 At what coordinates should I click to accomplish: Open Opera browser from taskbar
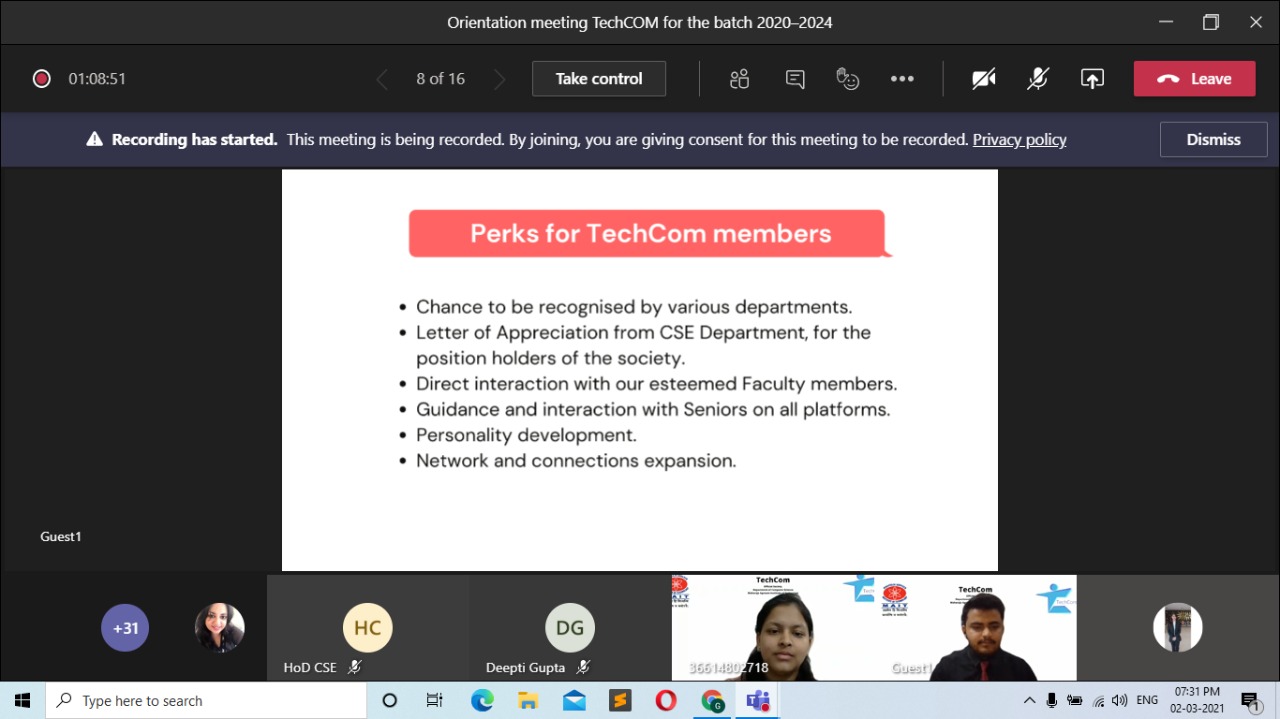tap(666, 700)
